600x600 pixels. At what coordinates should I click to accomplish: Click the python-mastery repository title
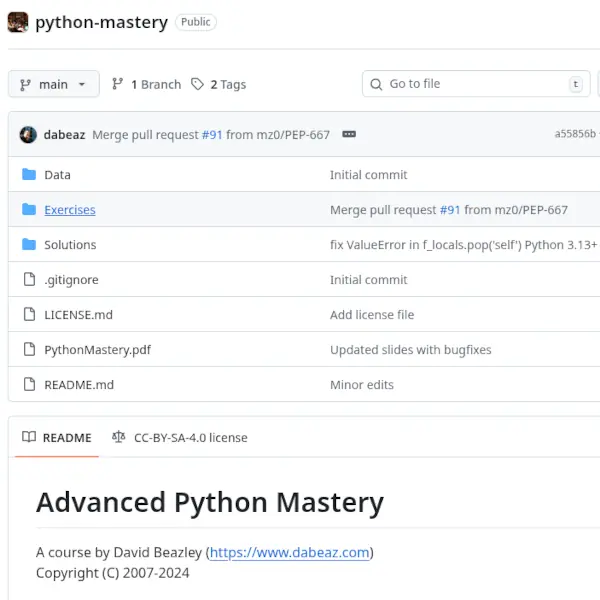(101, 22)
